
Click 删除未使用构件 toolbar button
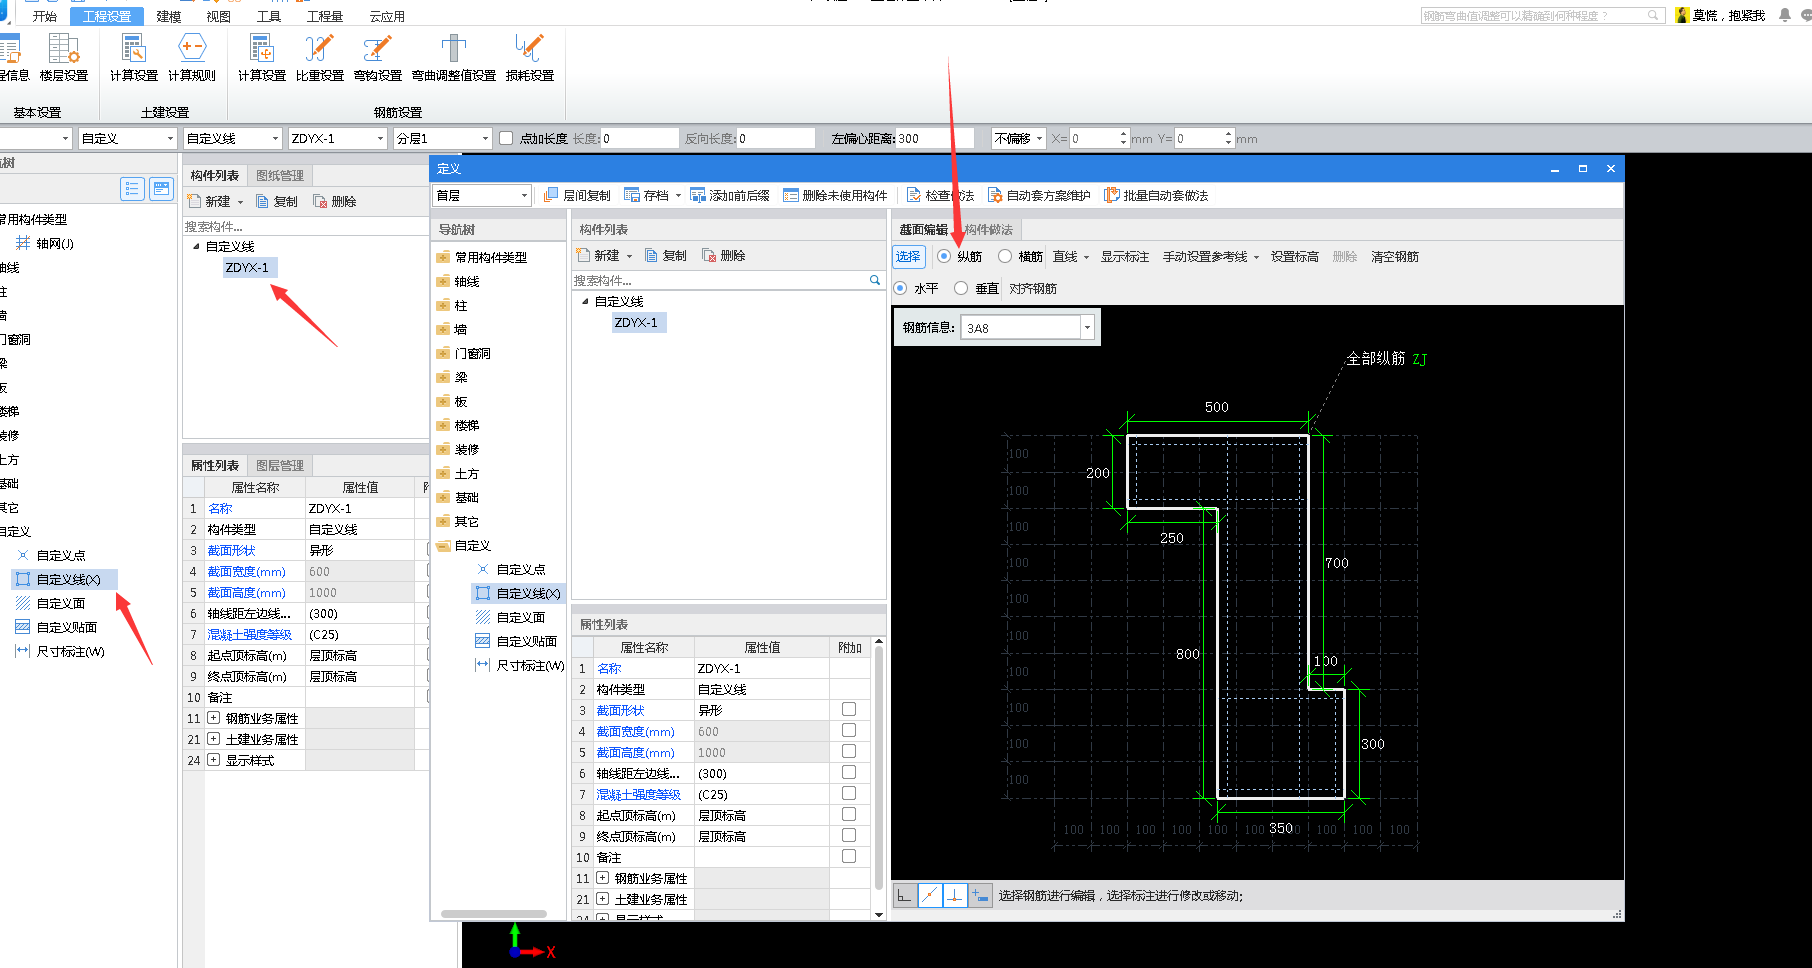point(835,196)
